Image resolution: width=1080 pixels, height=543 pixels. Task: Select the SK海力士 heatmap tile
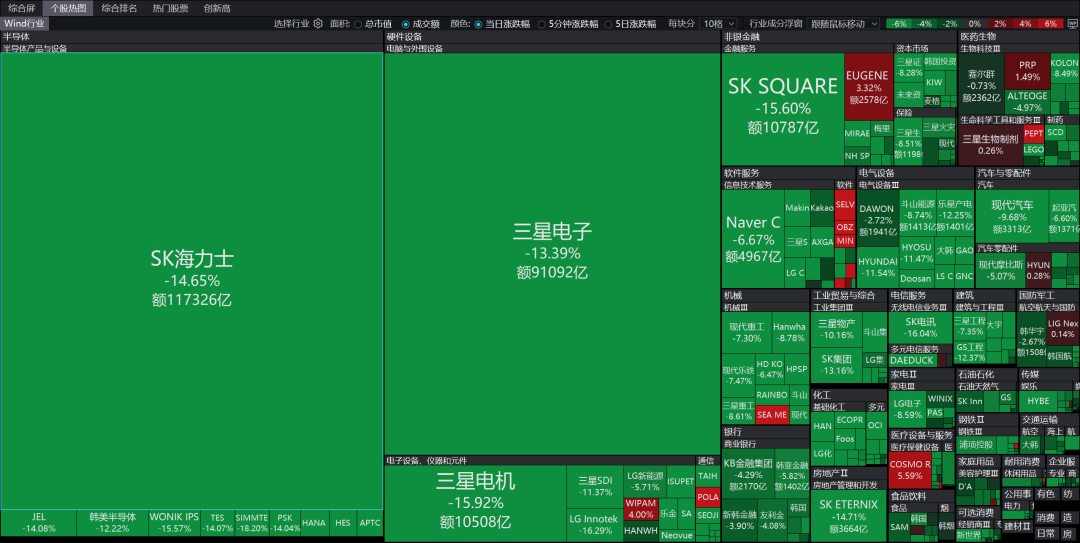click(191, 280)
